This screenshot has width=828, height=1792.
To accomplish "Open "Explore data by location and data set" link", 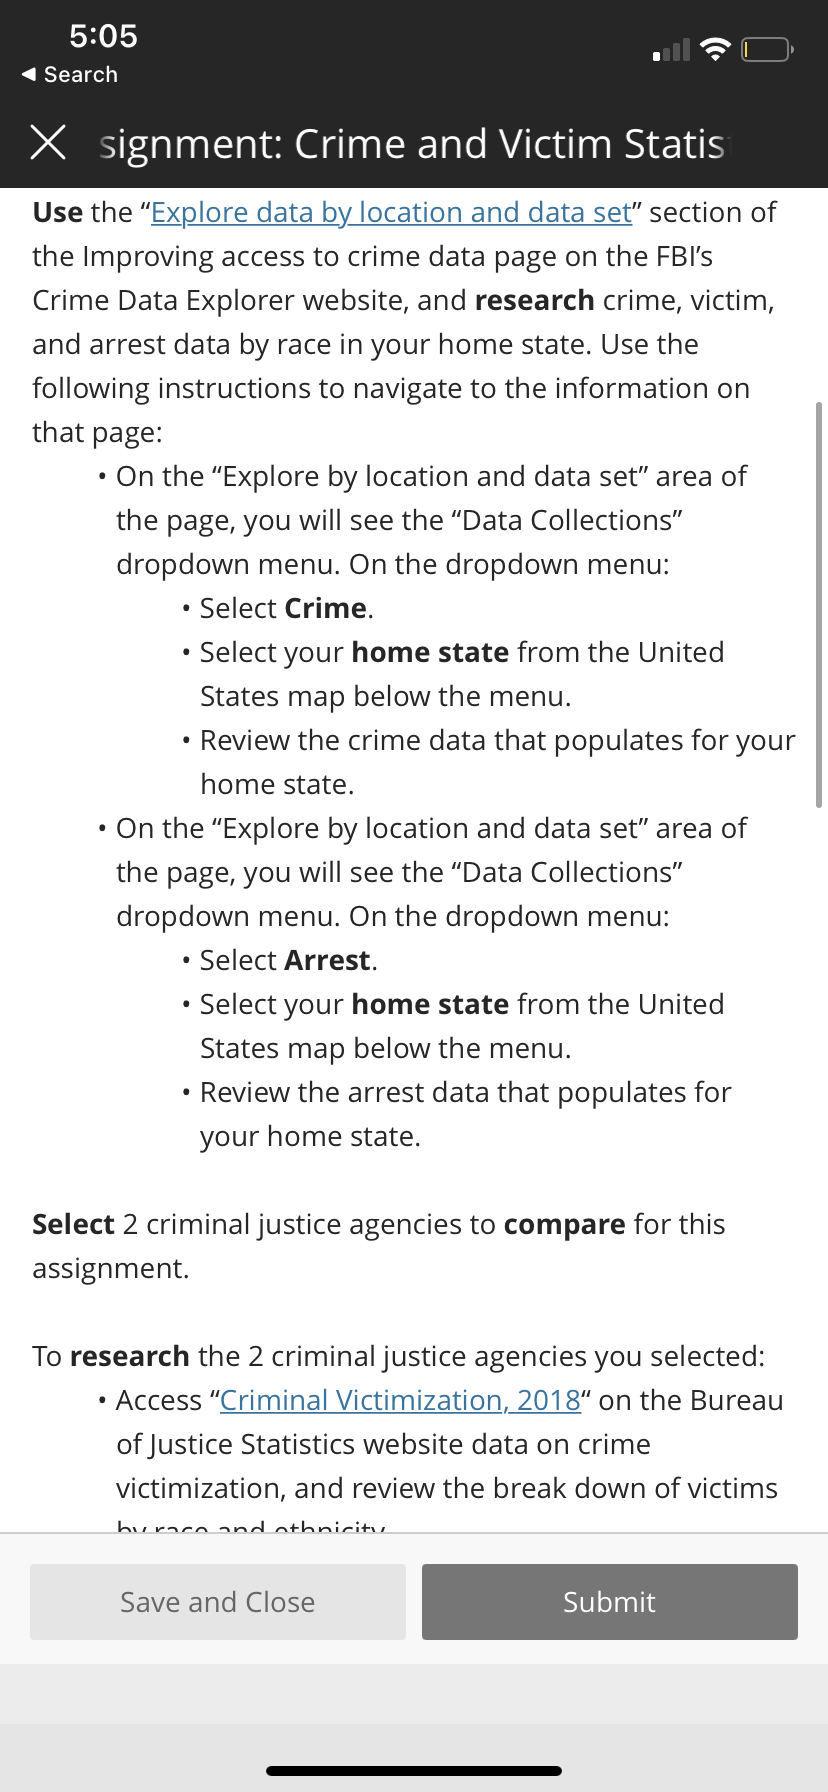I will point(391,213).
